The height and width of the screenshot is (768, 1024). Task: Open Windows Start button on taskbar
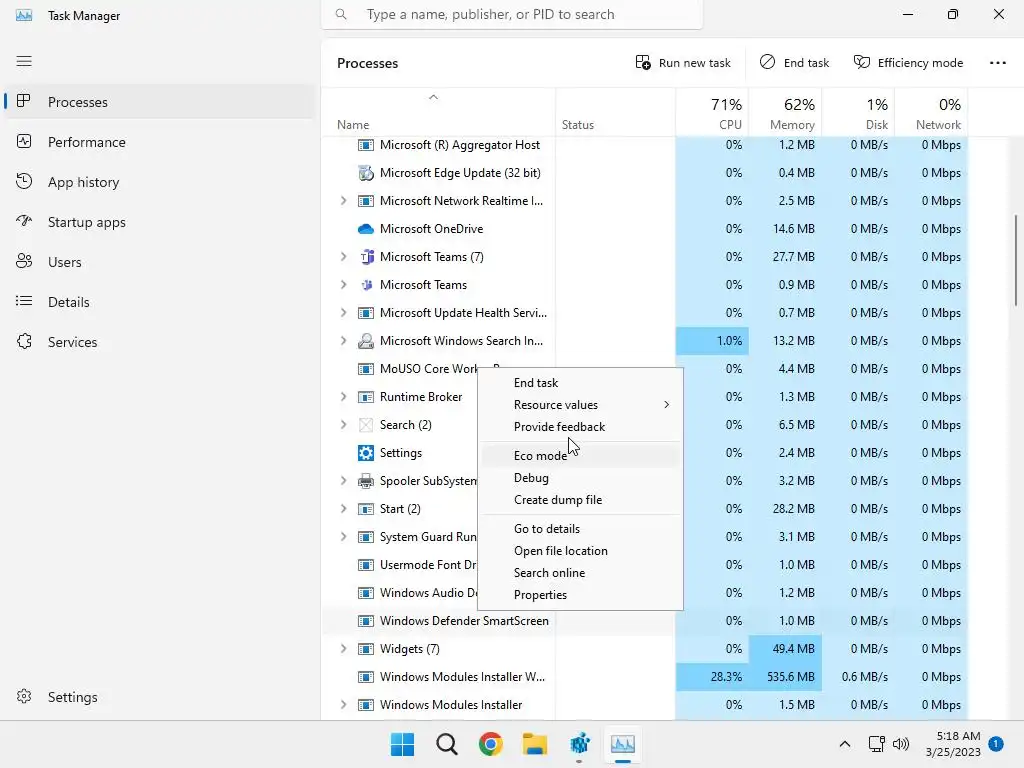[402, 744]
